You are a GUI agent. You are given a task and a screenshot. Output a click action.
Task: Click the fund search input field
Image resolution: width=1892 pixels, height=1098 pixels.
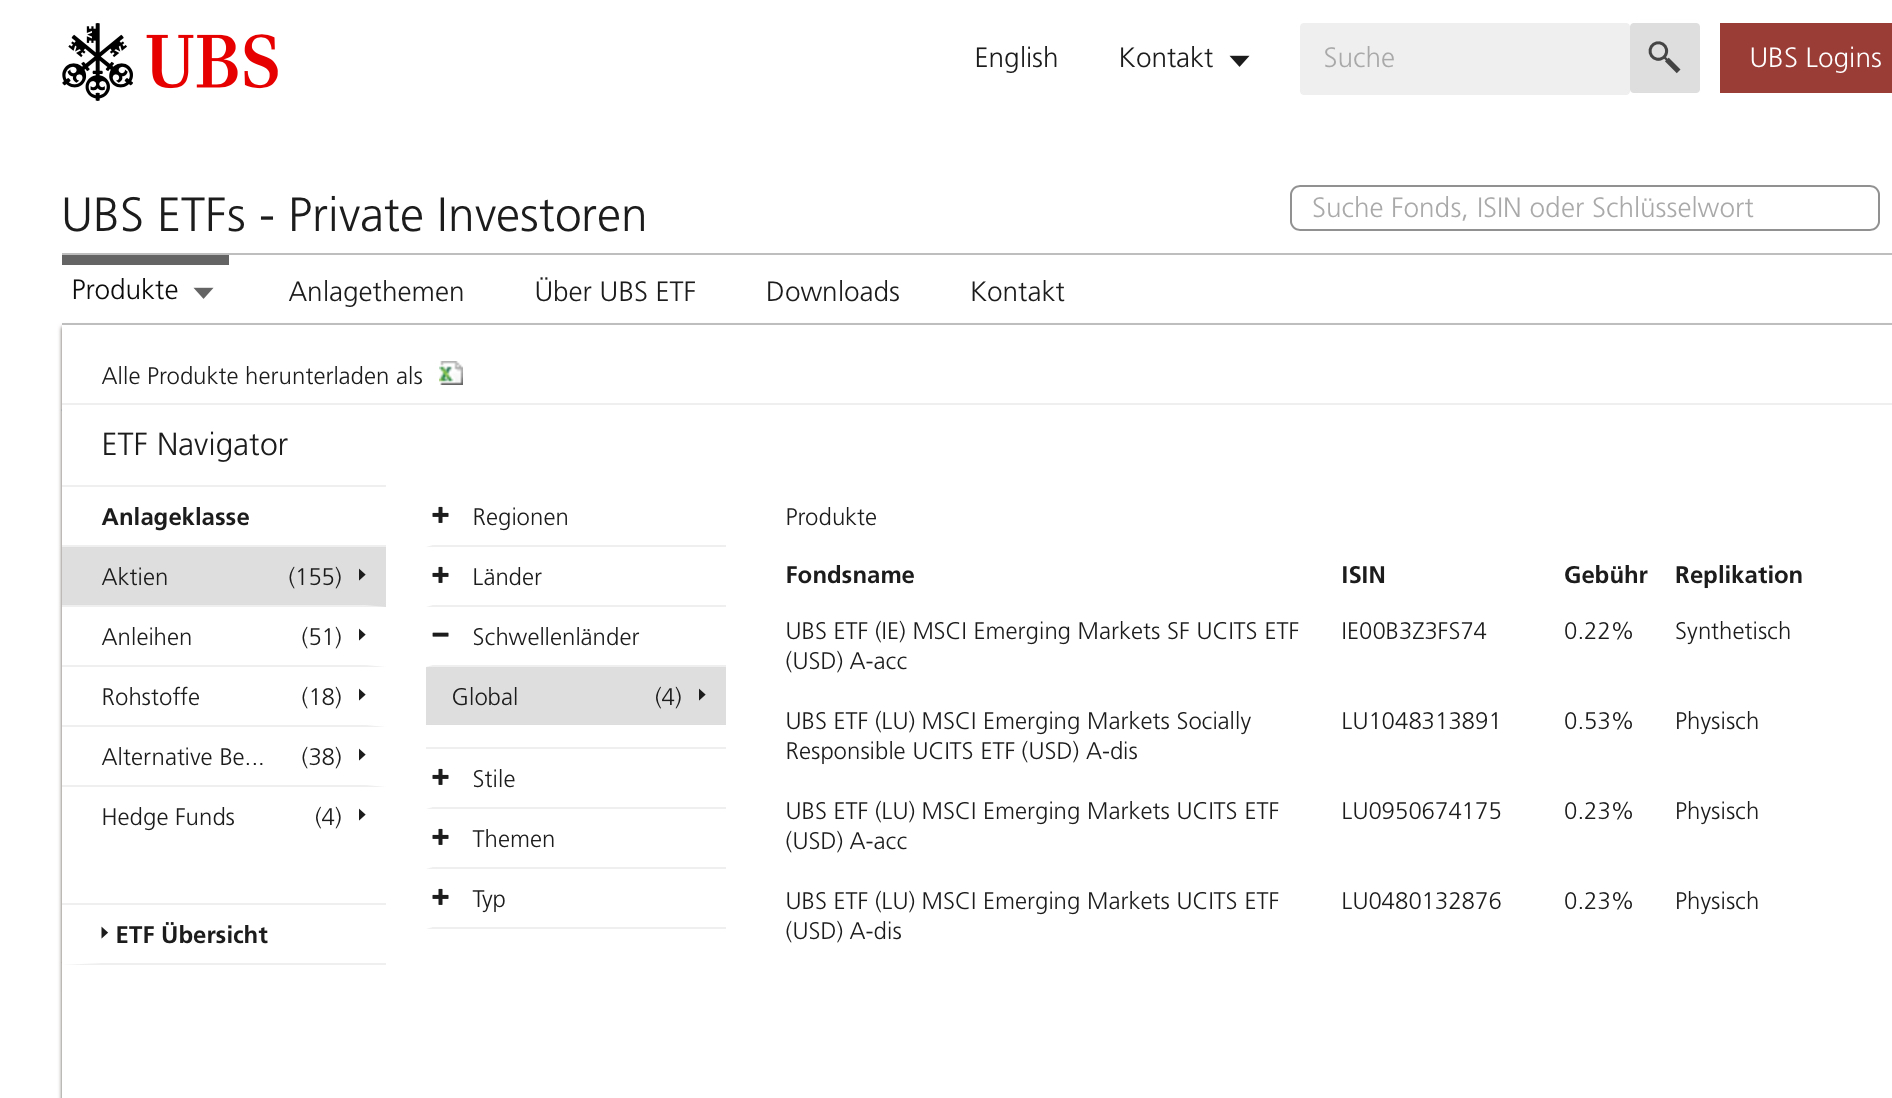[x=1584, y=208]
